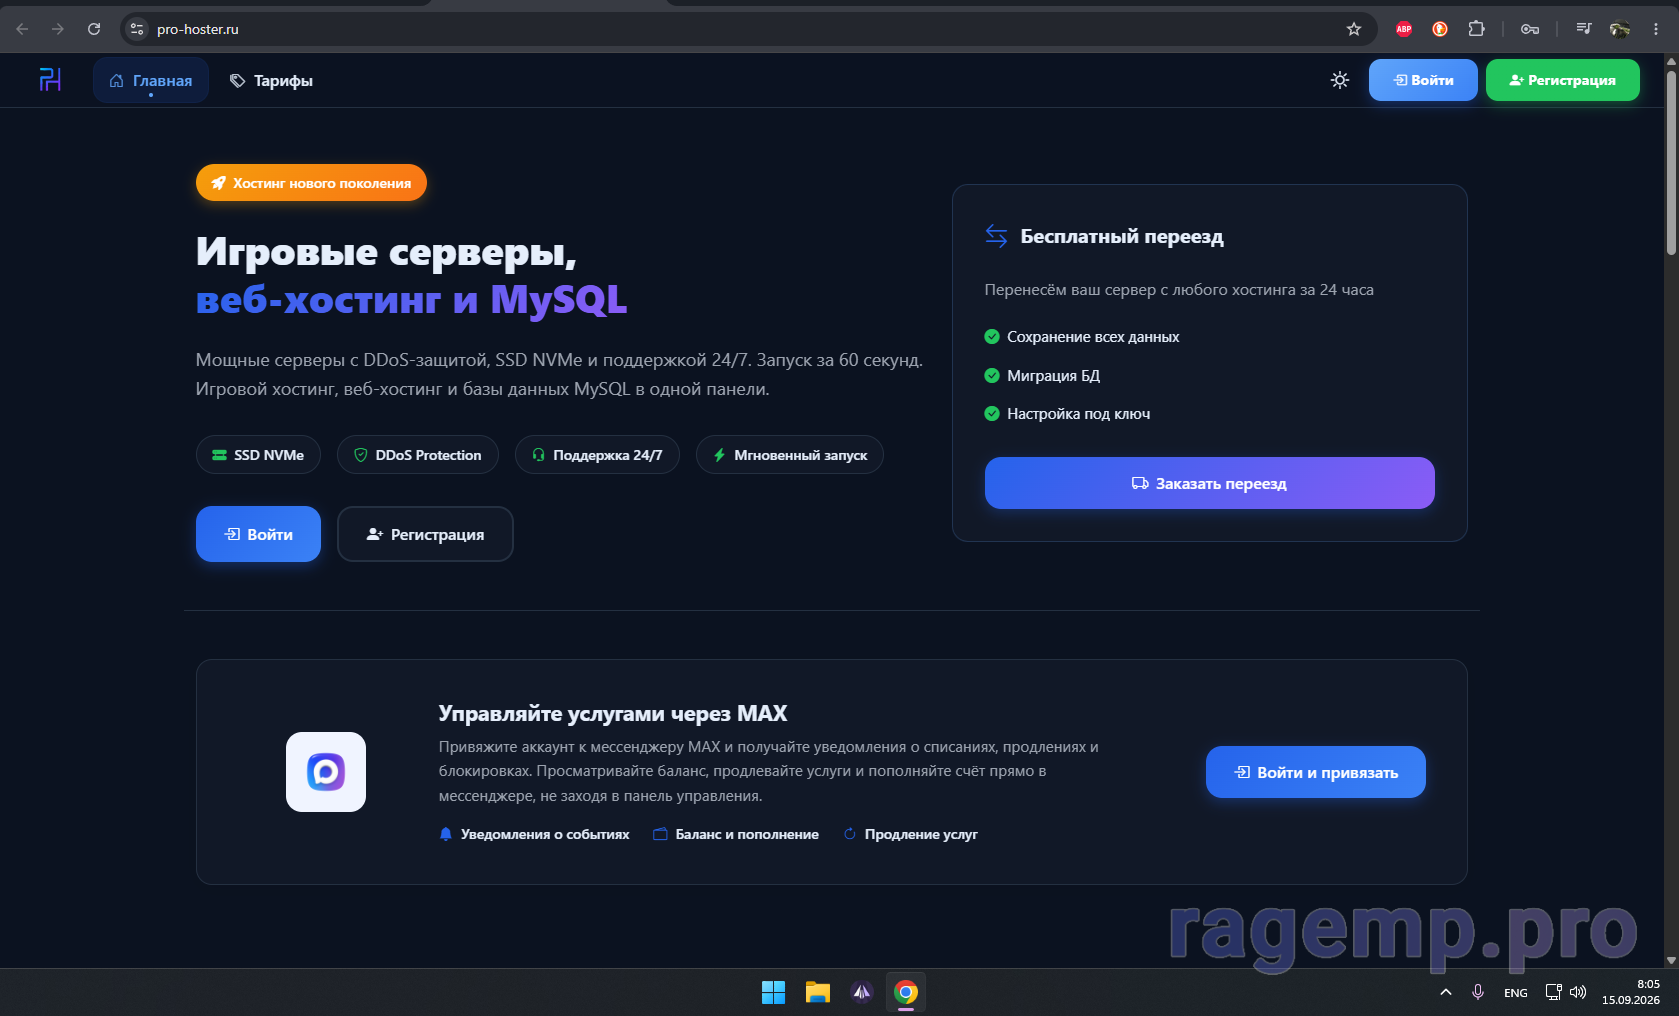Screen dimensions: 1679x1016
Task: Click the Миграция БД text
Action: point(1053,376)
